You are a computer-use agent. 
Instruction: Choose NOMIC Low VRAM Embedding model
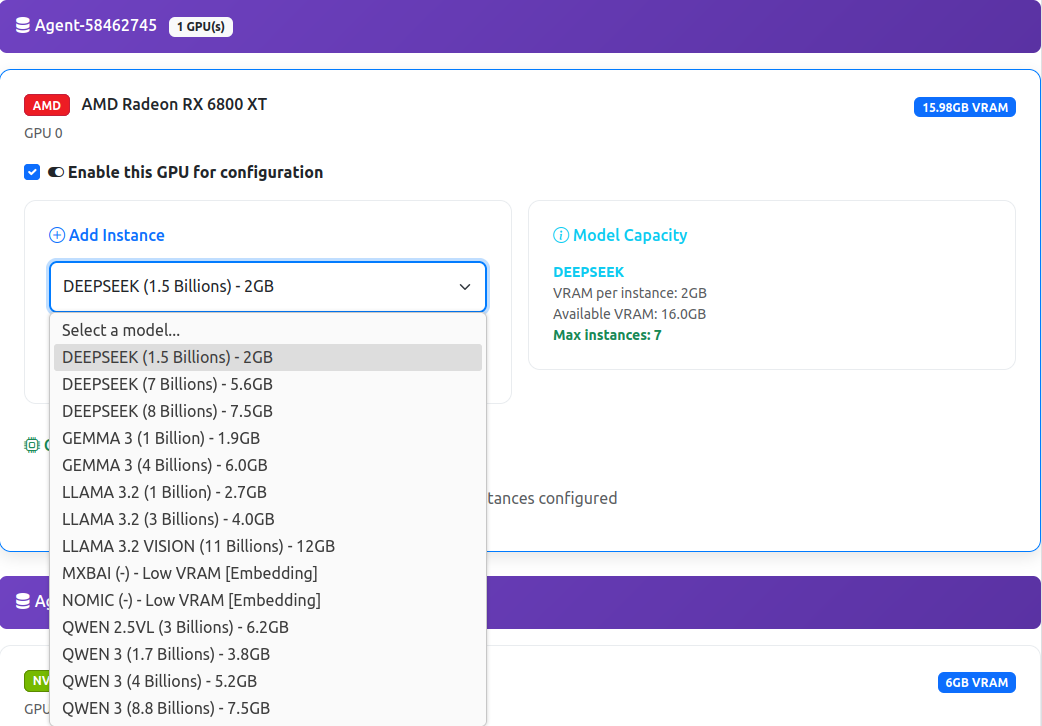click(191, 600)
